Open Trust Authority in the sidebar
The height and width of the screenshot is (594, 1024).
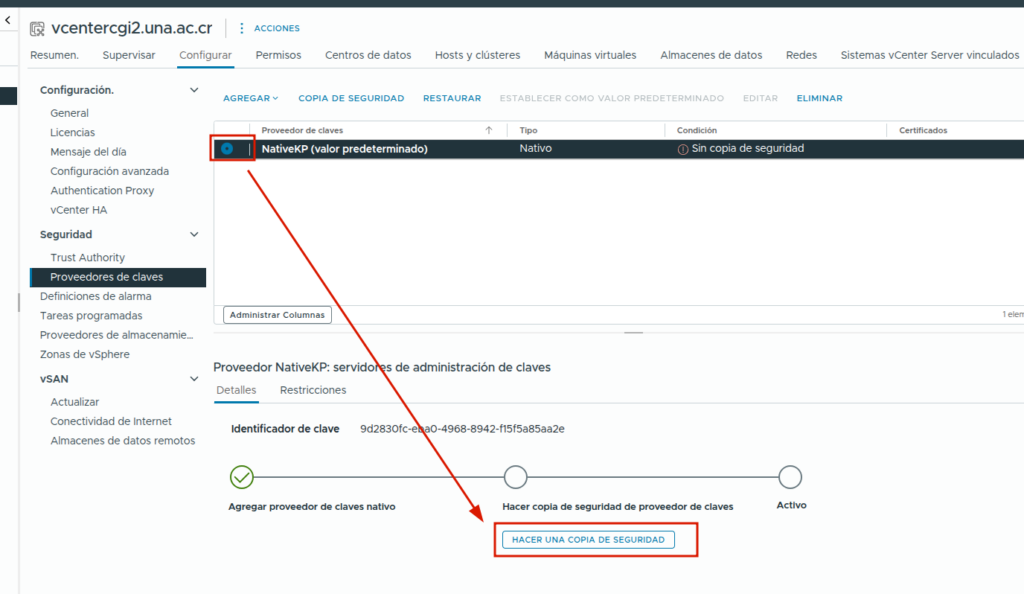(x=87, y=258)
